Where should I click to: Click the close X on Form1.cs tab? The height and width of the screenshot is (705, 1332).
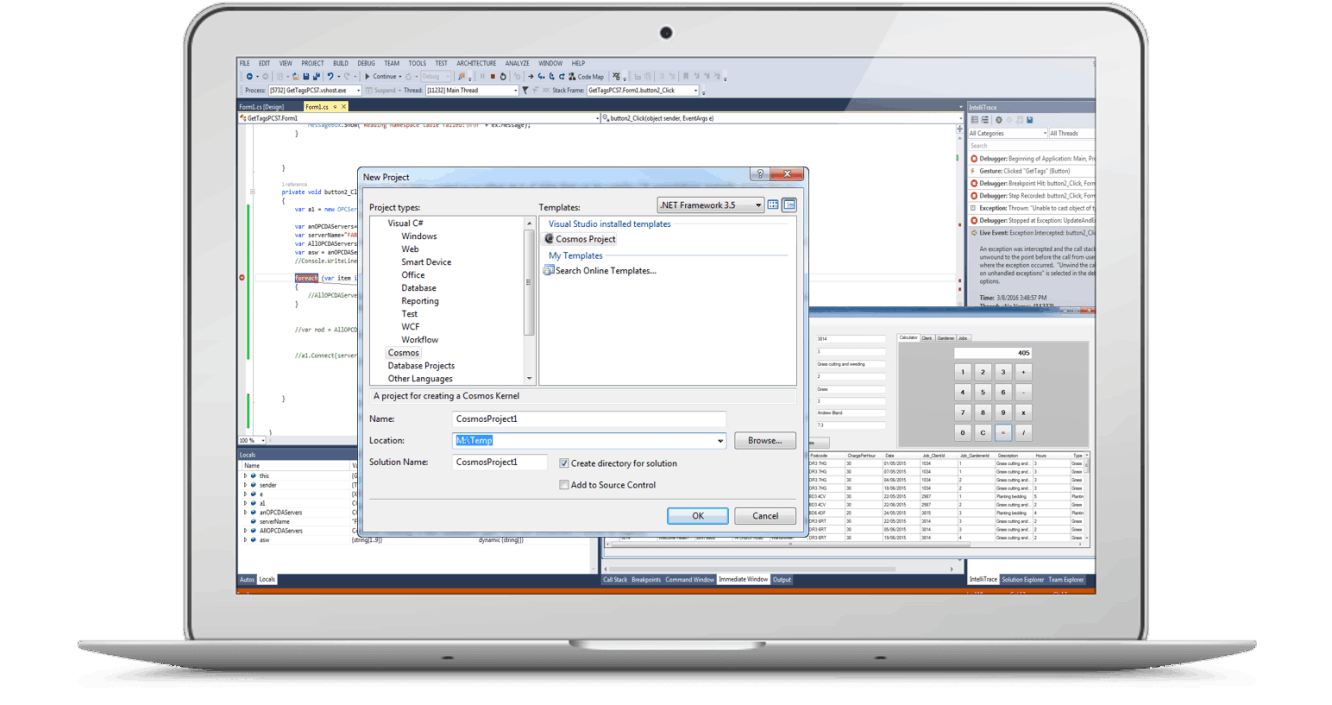(x=343, y=106)
